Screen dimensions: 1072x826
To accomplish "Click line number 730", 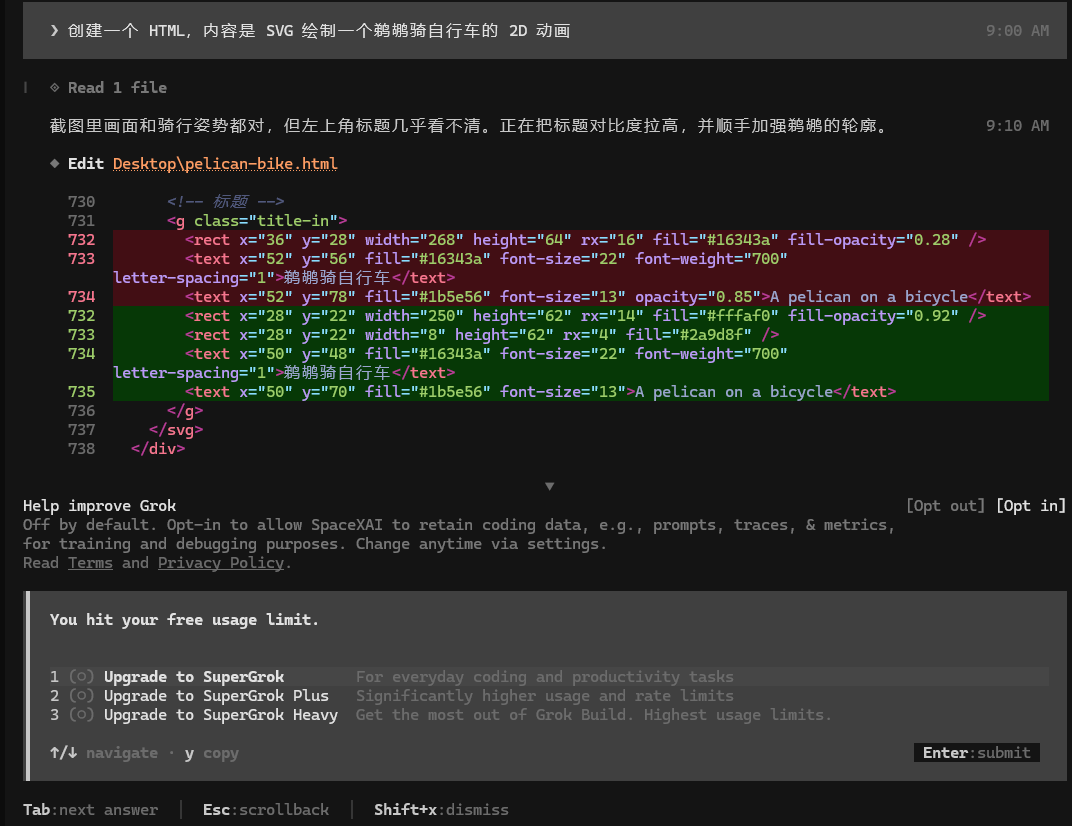I will [x=81, y=202].
